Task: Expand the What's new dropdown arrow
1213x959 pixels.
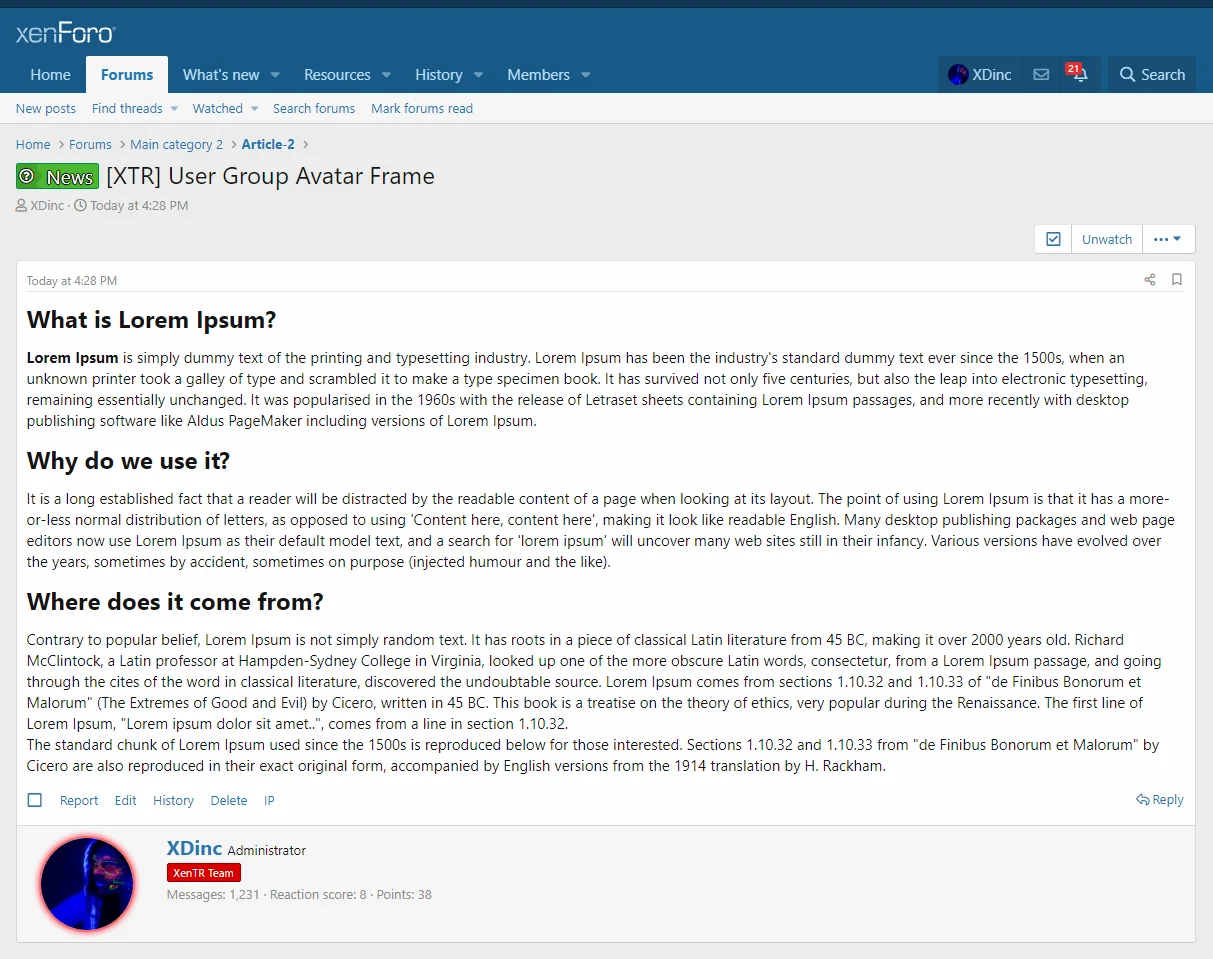Action: (275, 75)
